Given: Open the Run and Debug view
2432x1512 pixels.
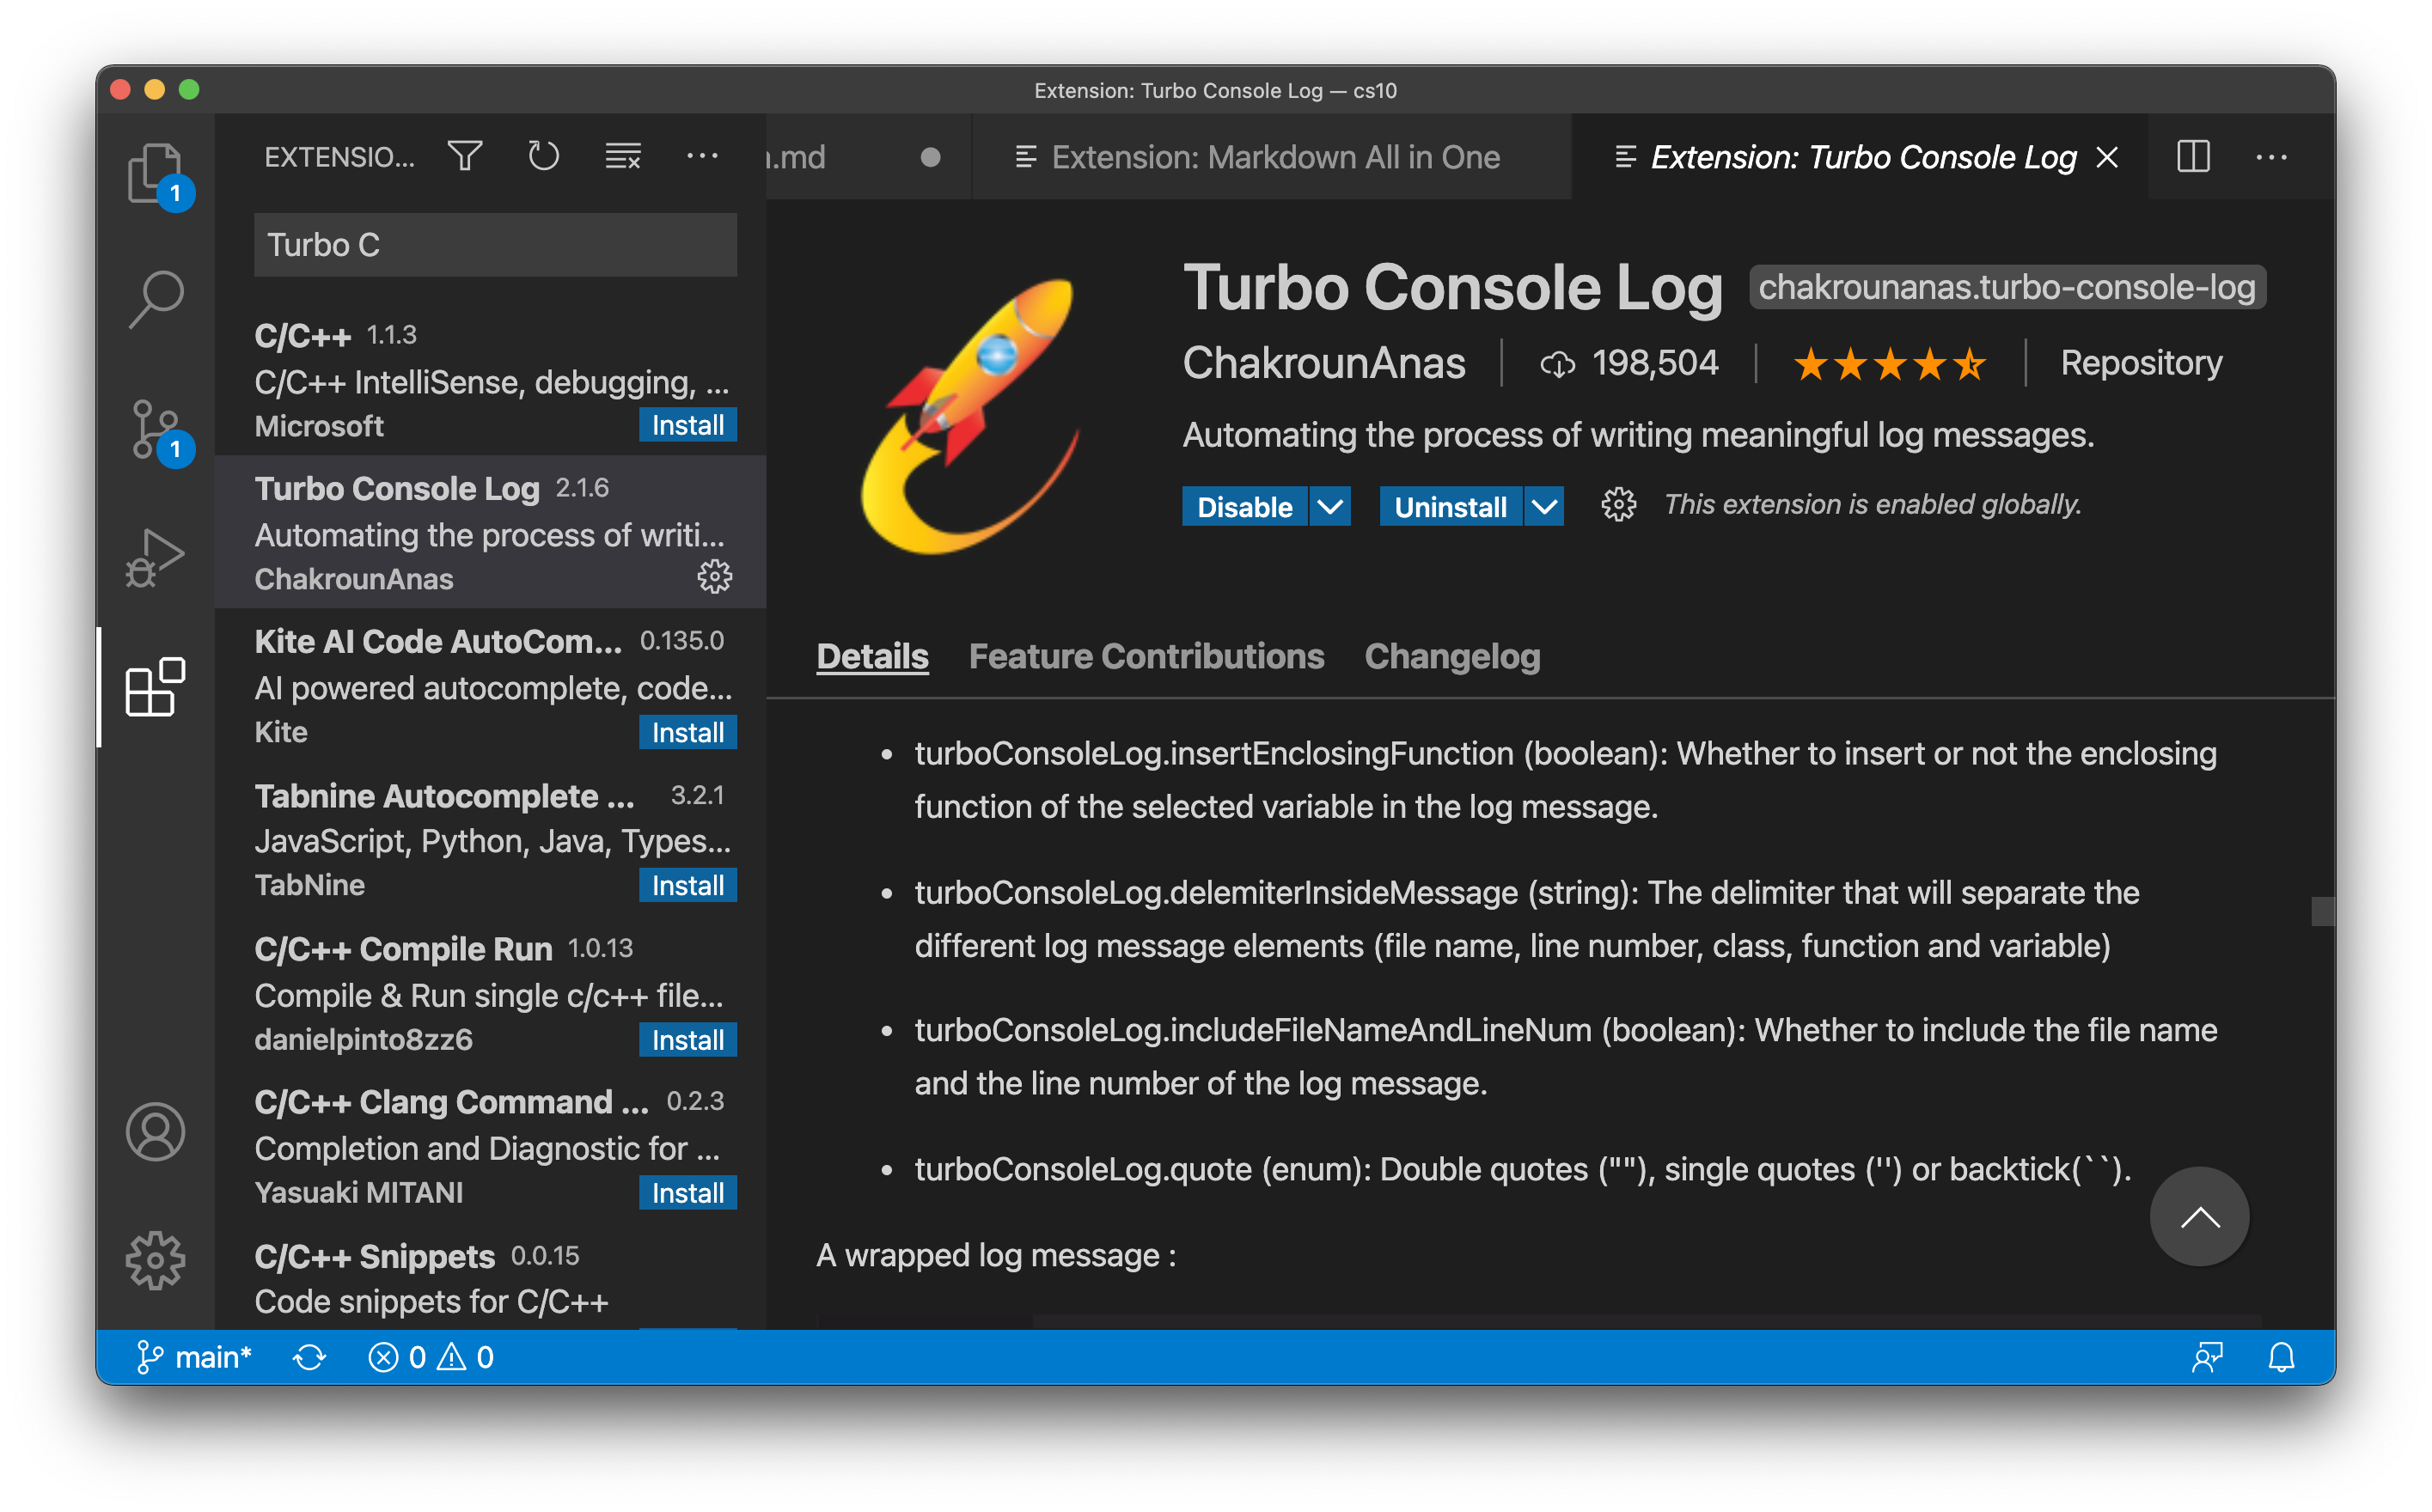Looking at the screenshot, I should tap(155, 557).
